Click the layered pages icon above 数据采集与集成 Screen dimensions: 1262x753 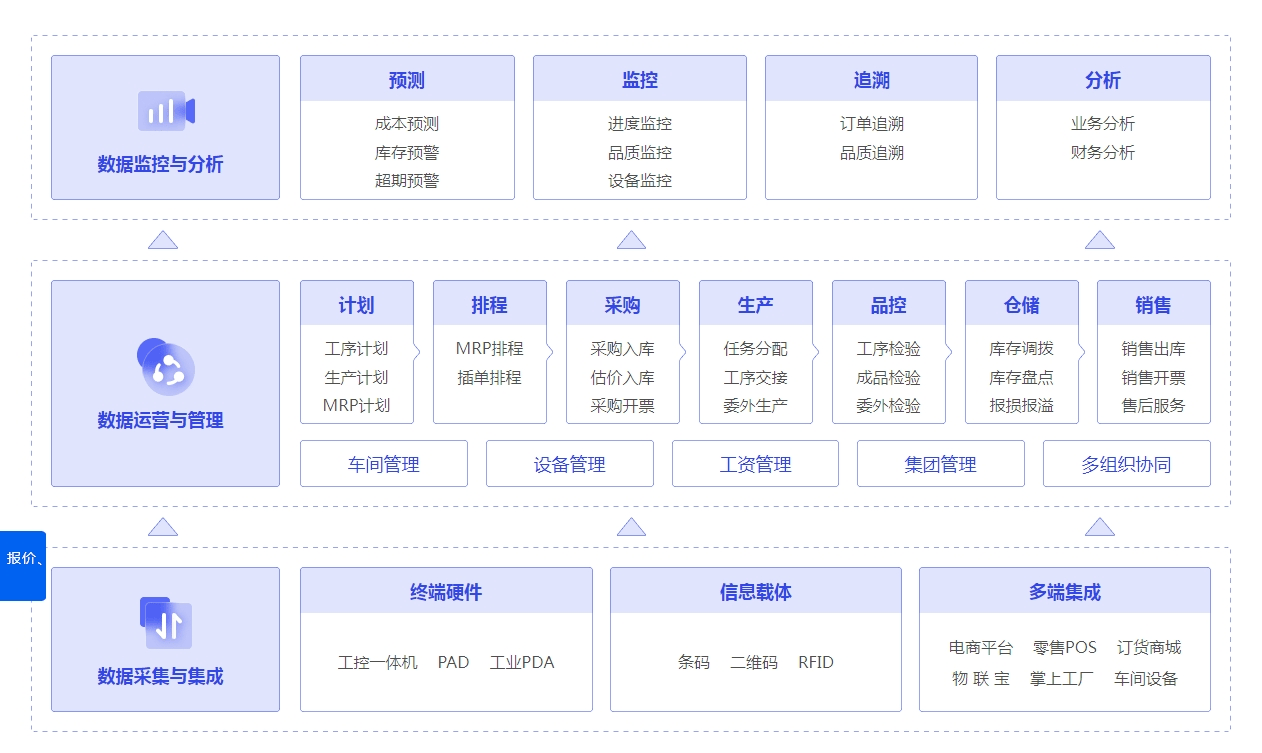point(165,623)
